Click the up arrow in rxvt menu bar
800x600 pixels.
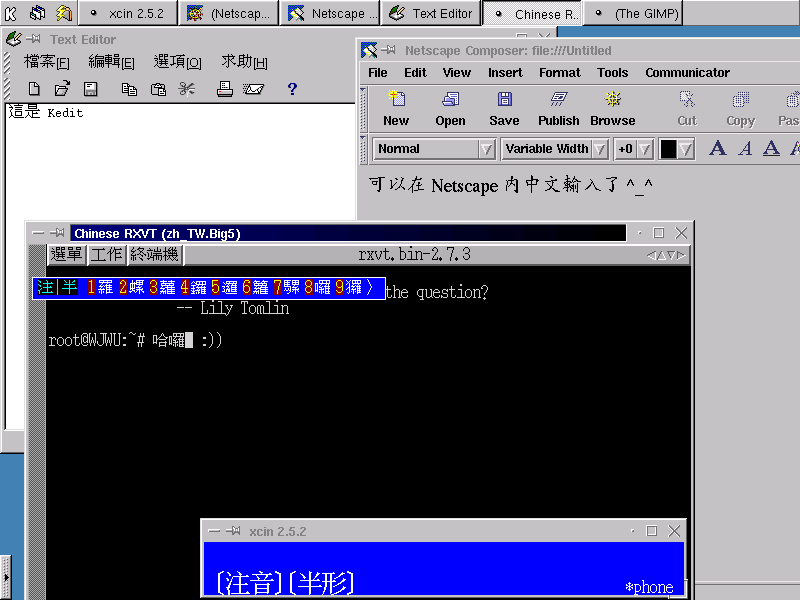[x=661, y=255]
